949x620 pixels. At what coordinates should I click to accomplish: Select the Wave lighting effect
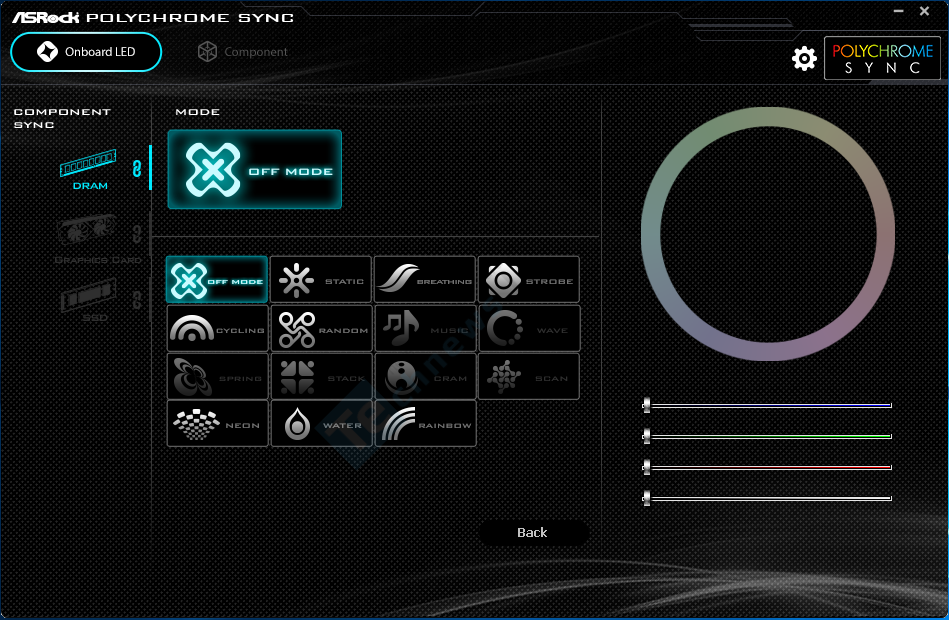(x=530, y=329)
